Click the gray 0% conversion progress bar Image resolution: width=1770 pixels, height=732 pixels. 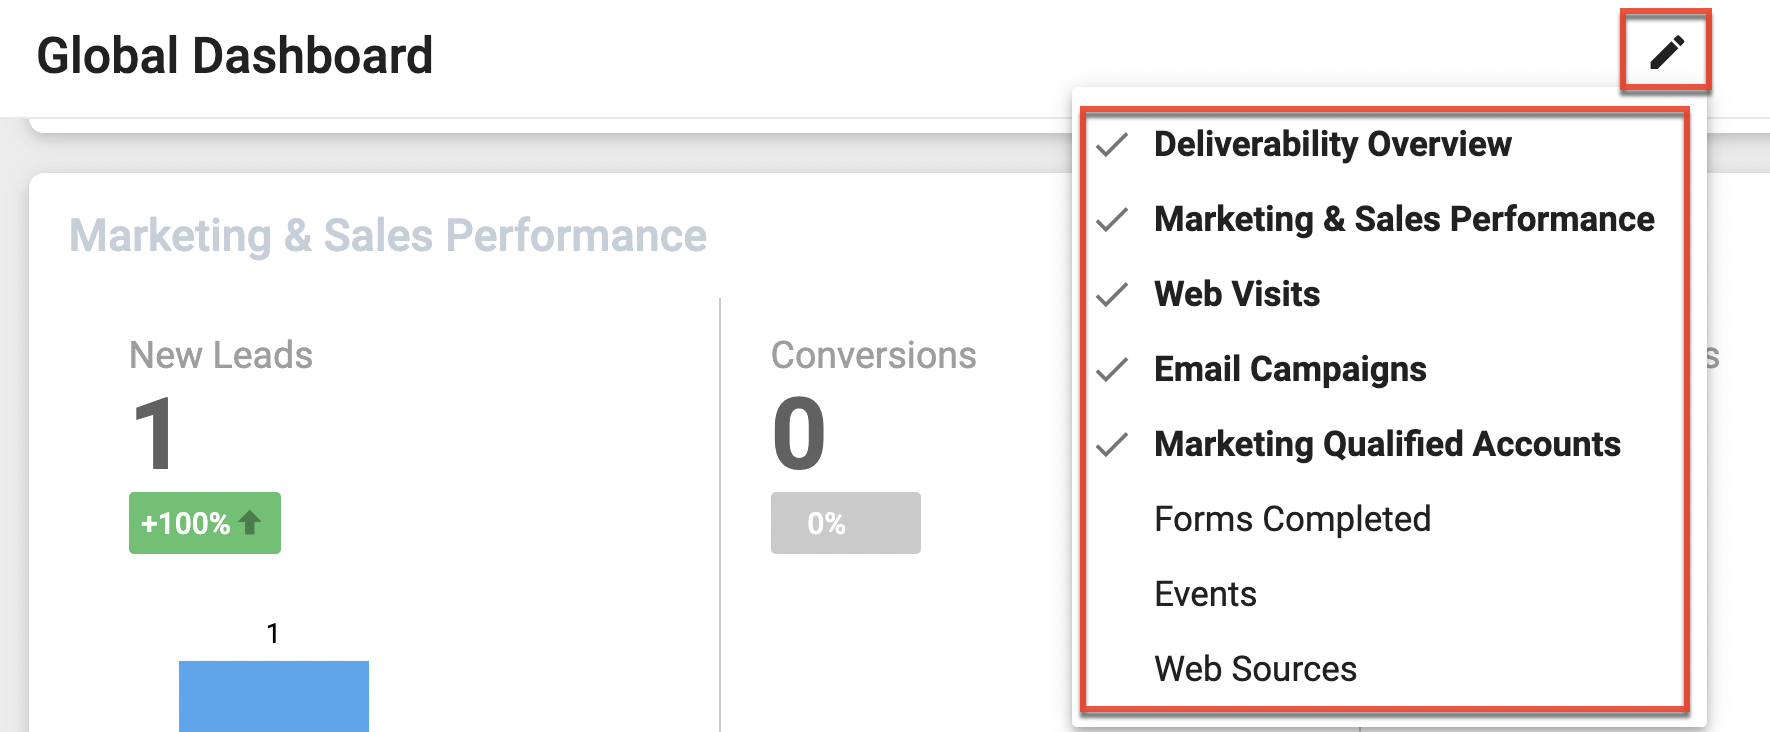click(844, 522)
